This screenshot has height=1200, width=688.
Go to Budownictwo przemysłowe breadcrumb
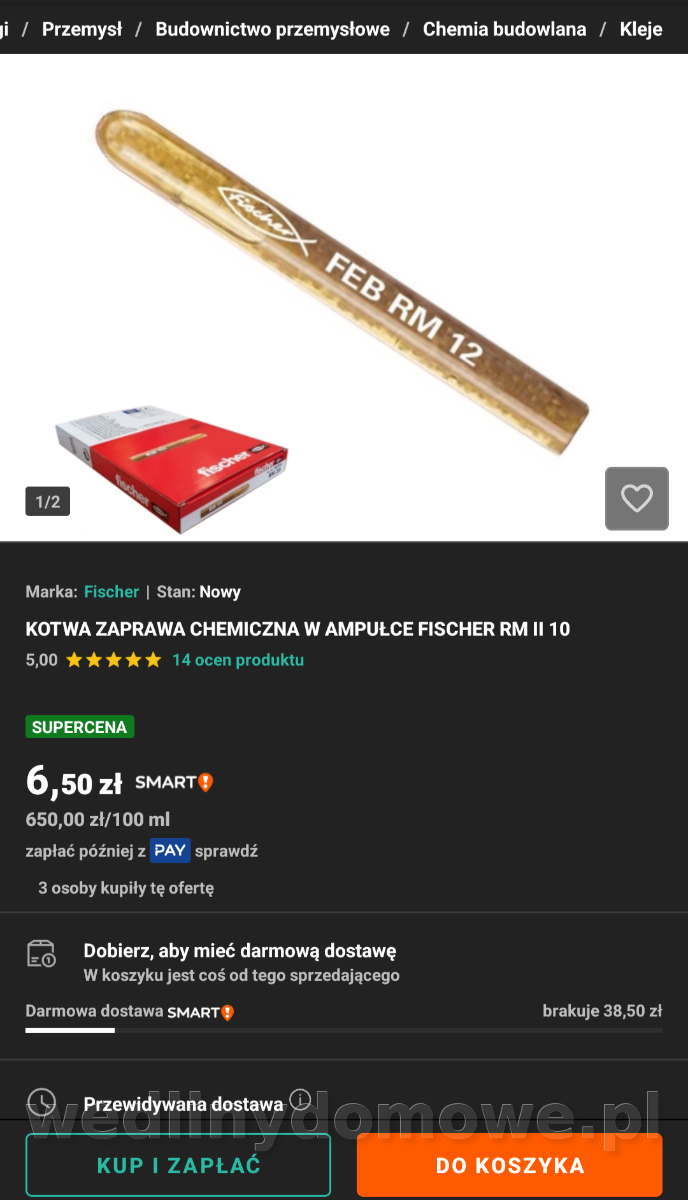pyautogui.click(x=272, y=29)
